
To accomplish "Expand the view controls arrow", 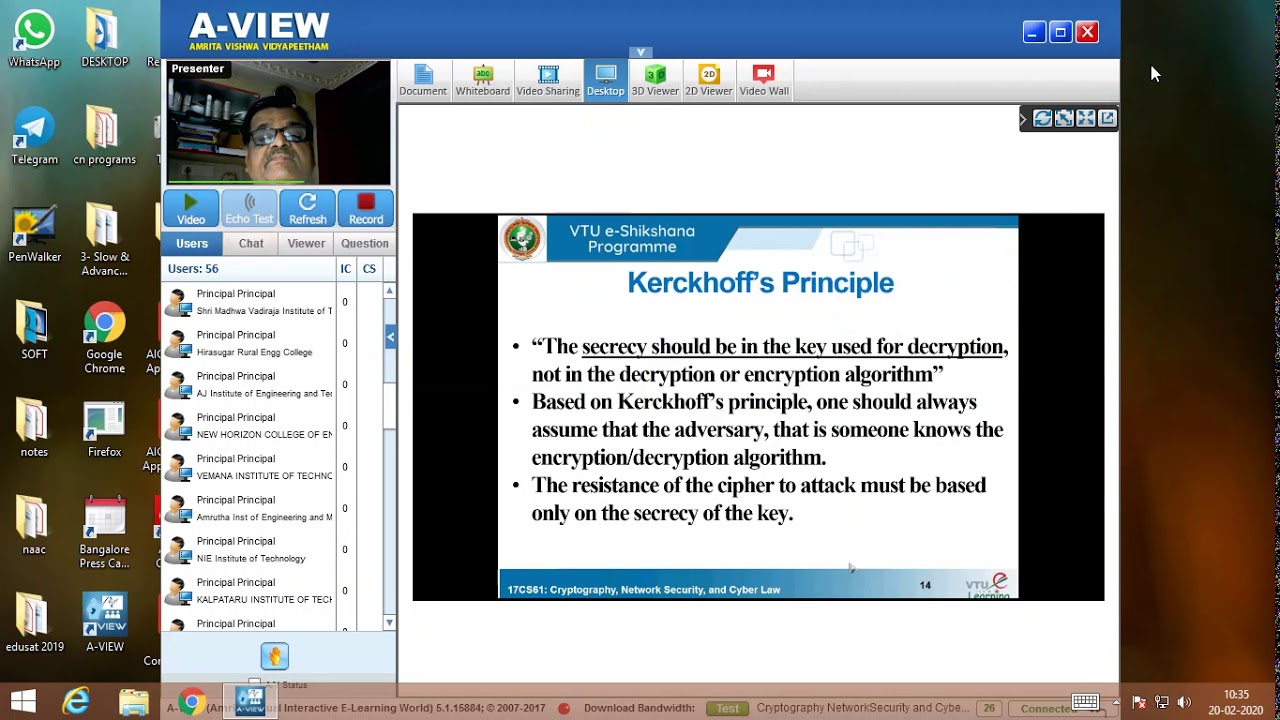I will pyautogui.click(x=1023, y=119).
